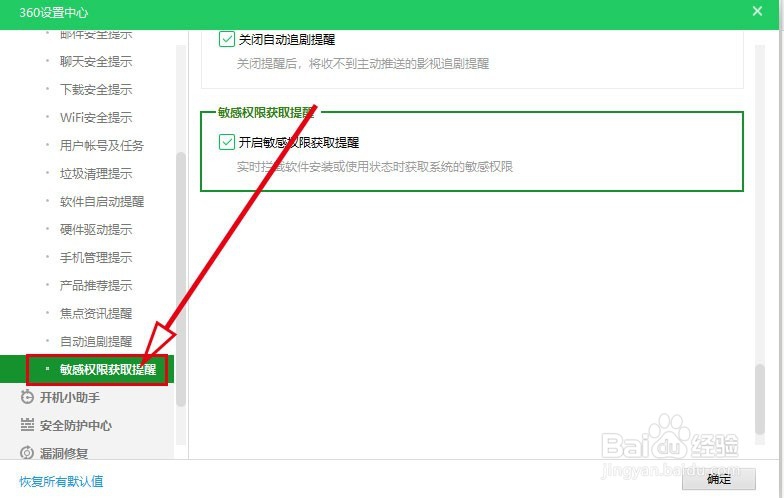
Task: Open 安全防护中心 section
Action: (76, 426)
